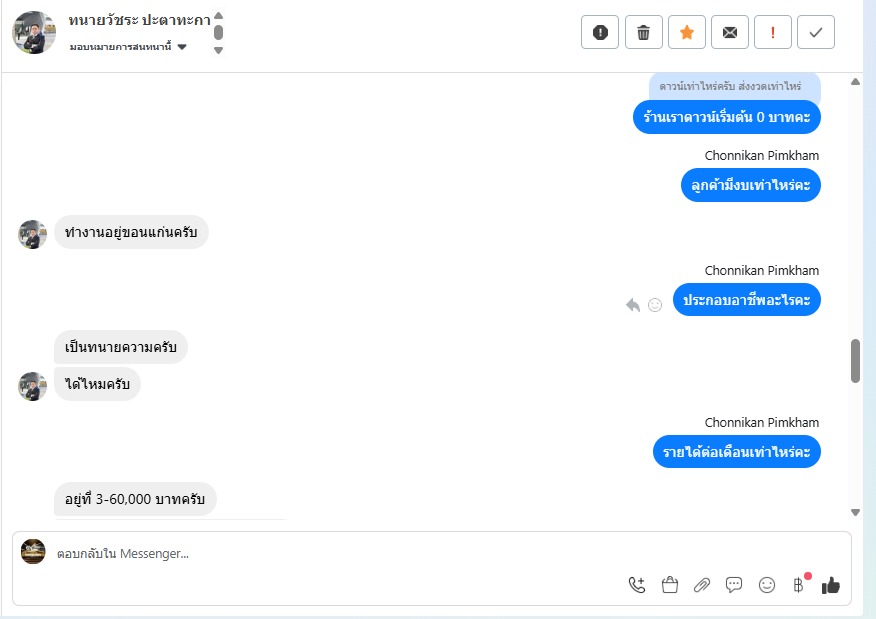Click the baht payment request icon

click(798, 585)
